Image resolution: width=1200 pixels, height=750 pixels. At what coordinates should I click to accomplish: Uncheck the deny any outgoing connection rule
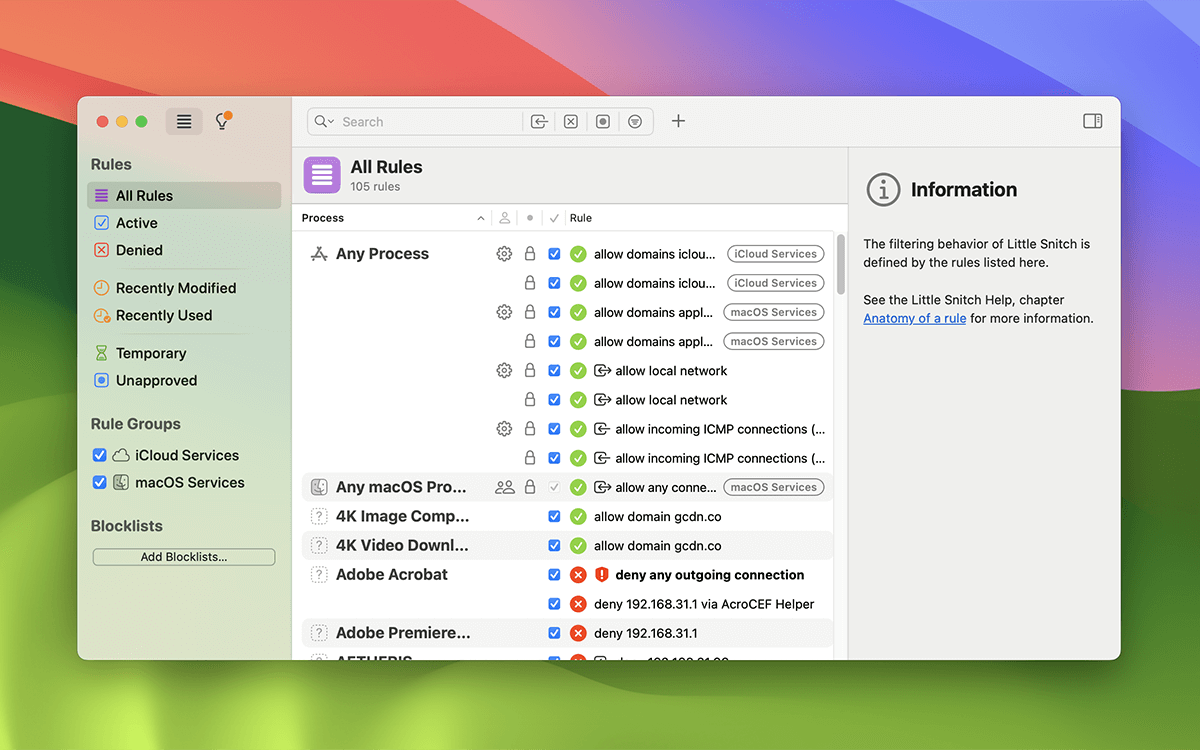pyautogui.click(x=554, y=575)
